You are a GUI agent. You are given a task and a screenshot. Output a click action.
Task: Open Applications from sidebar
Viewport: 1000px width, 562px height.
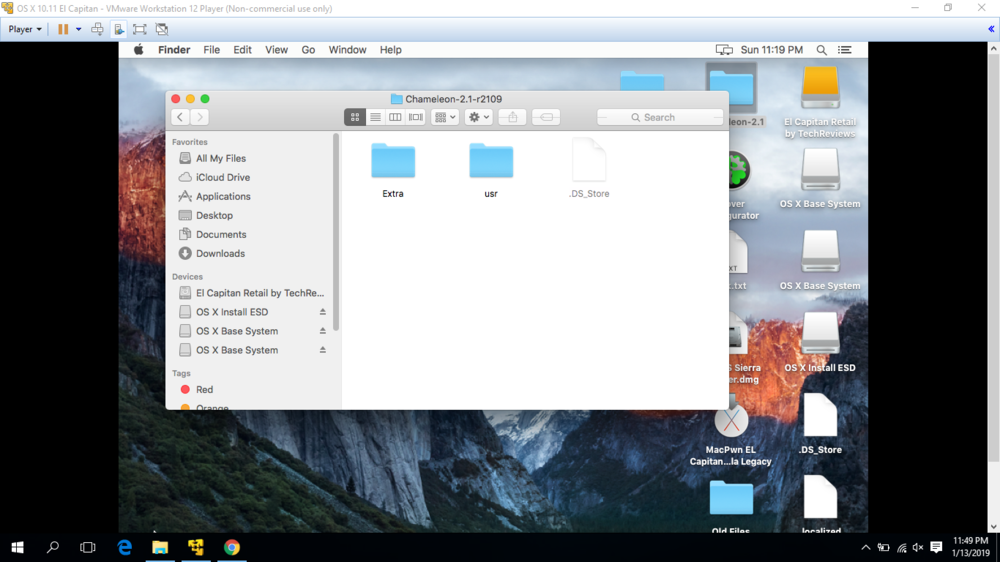coord(223,197)
